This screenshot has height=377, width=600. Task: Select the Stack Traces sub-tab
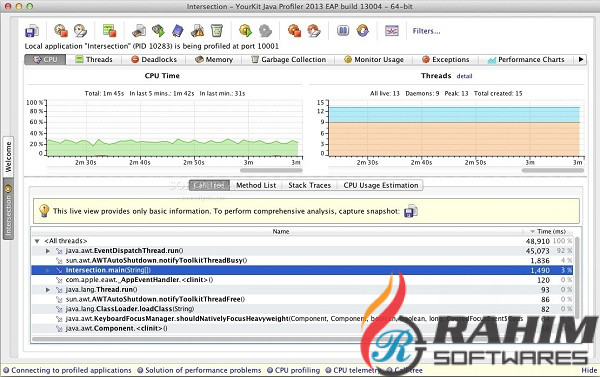310,185
